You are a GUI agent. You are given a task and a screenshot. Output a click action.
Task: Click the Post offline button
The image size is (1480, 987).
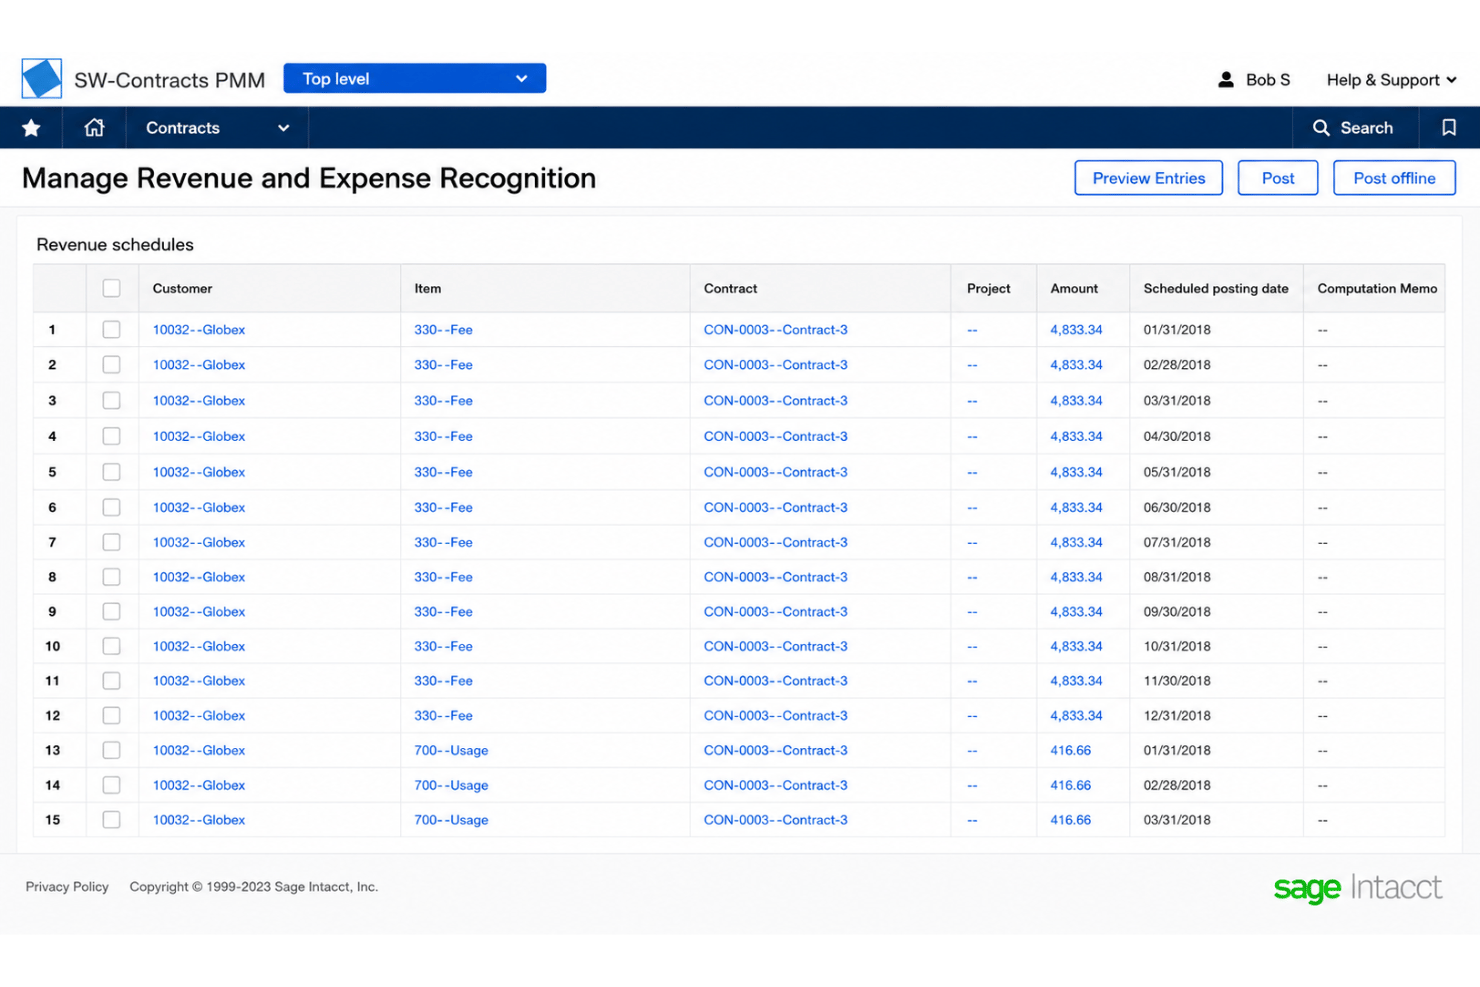point(1394,178)
